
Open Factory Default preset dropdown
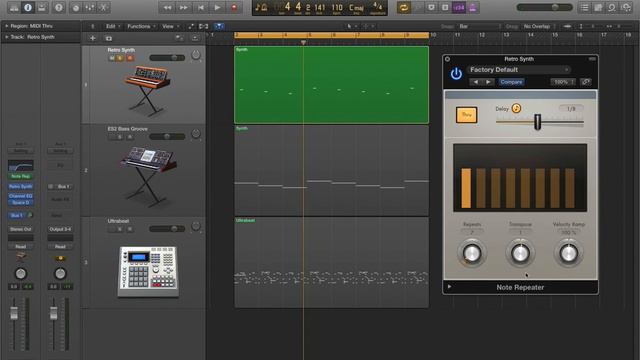519,70
